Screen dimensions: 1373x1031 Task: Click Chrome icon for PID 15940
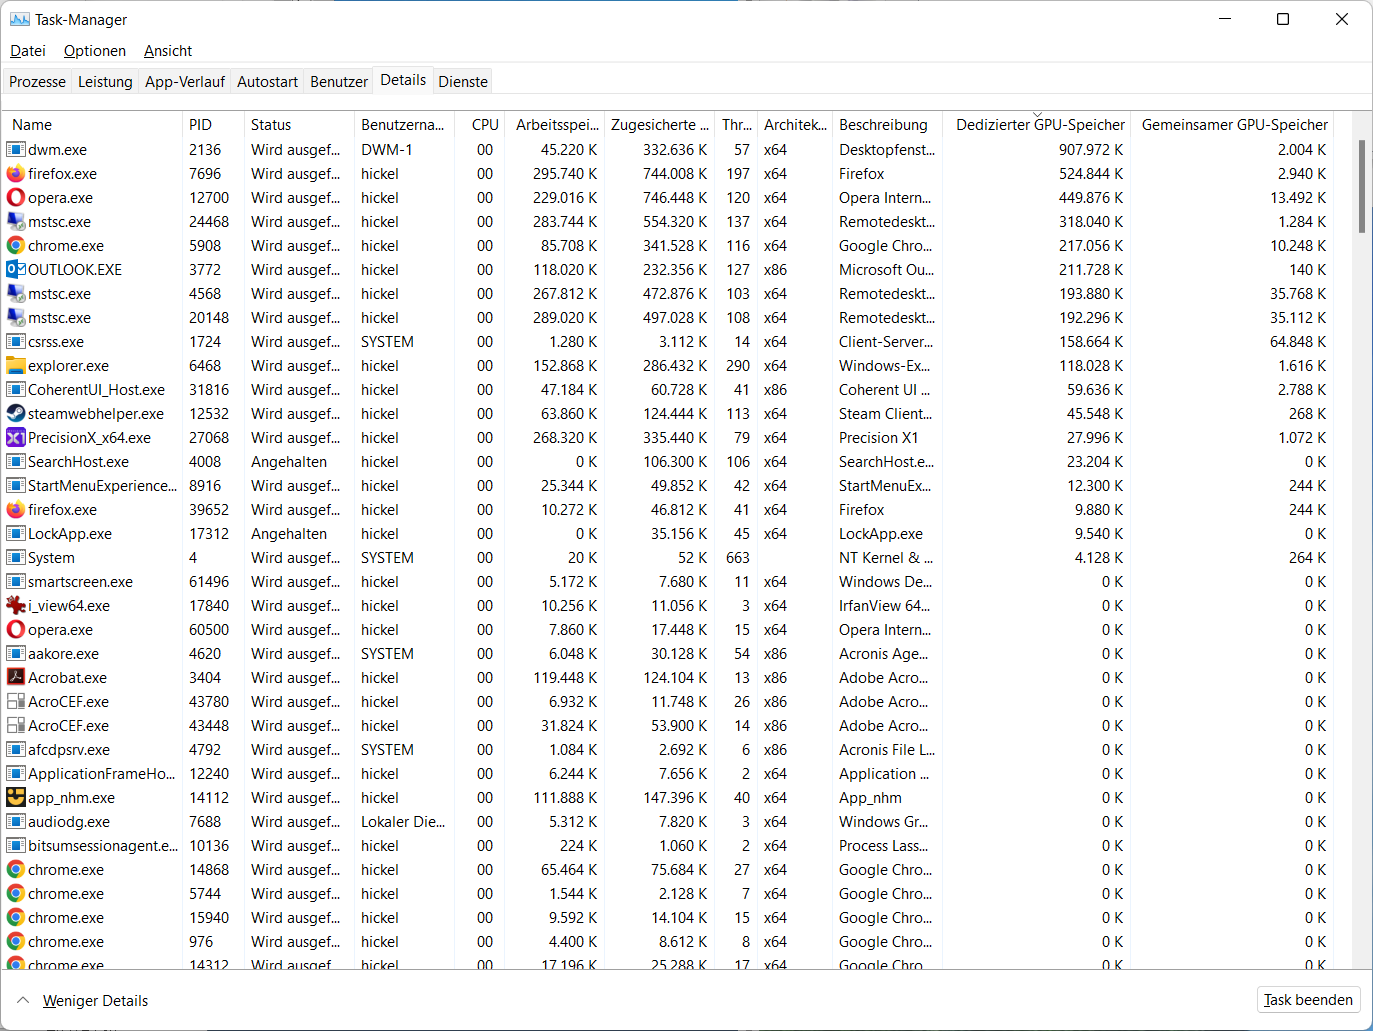pyautogui.click(x=16, y=918)
